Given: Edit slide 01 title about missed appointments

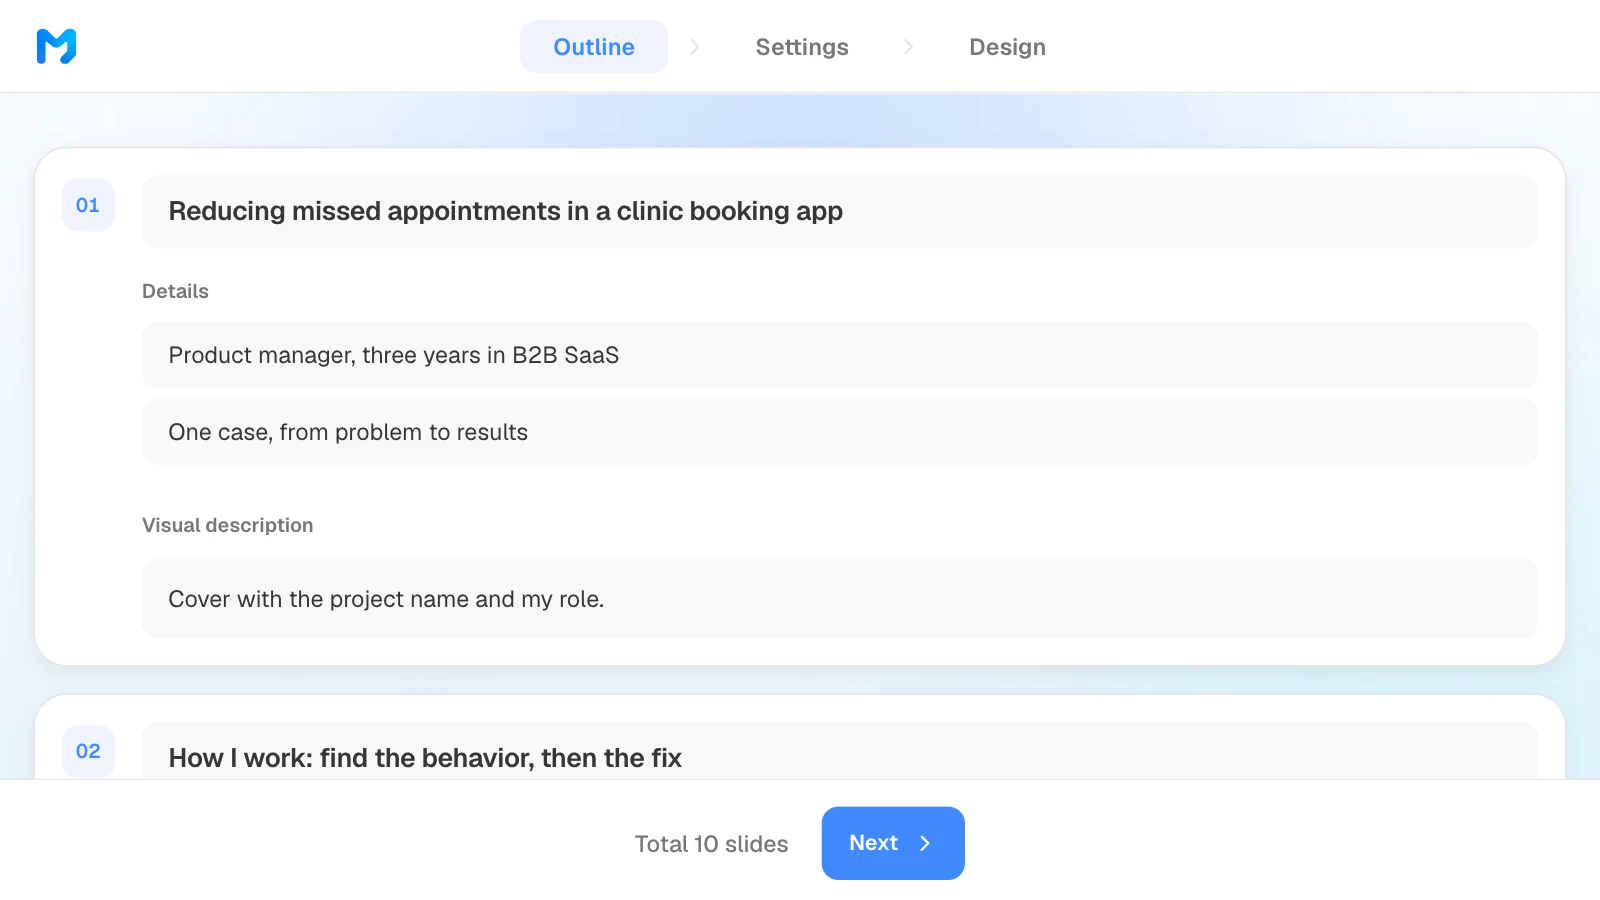Looking at the screenshot, I should (840, 211).
